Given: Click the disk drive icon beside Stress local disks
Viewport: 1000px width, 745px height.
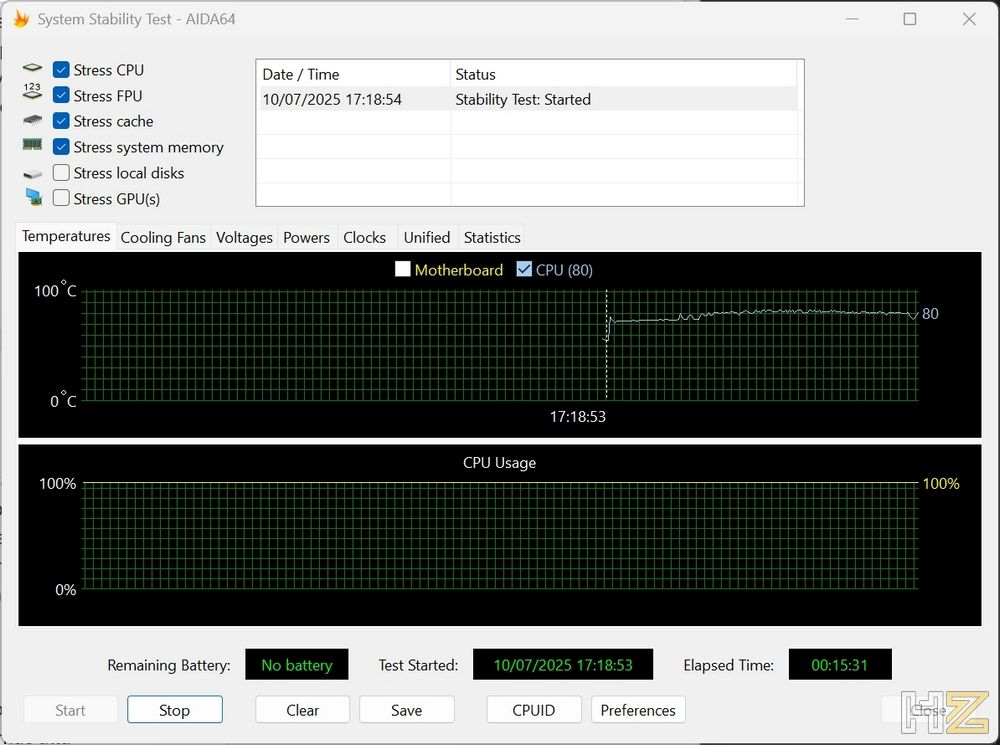Looking at the screenshot, I should point(32,173).
